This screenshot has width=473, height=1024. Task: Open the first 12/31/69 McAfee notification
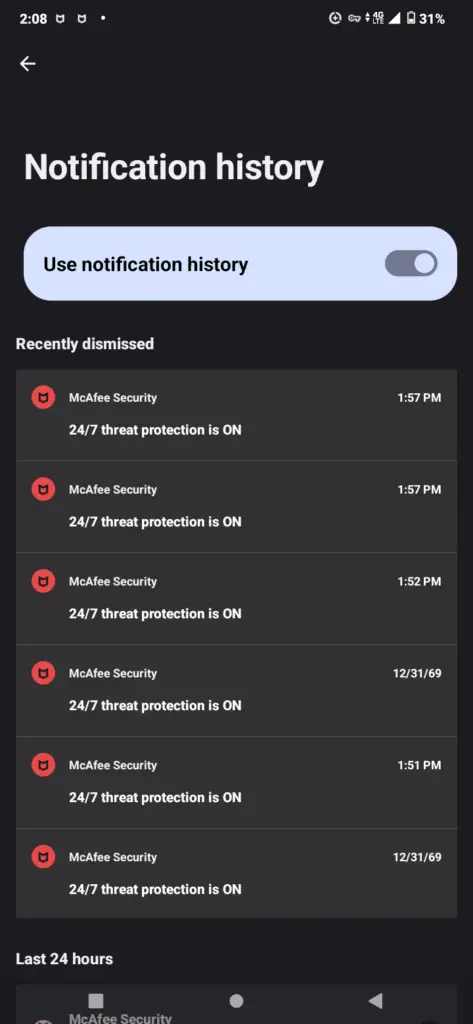coord(236,691)
